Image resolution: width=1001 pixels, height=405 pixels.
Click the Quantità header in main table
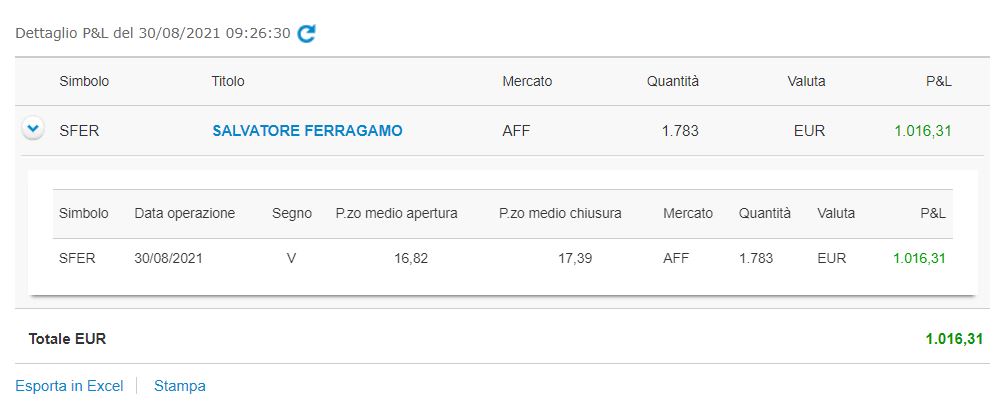tap(673, 82)
